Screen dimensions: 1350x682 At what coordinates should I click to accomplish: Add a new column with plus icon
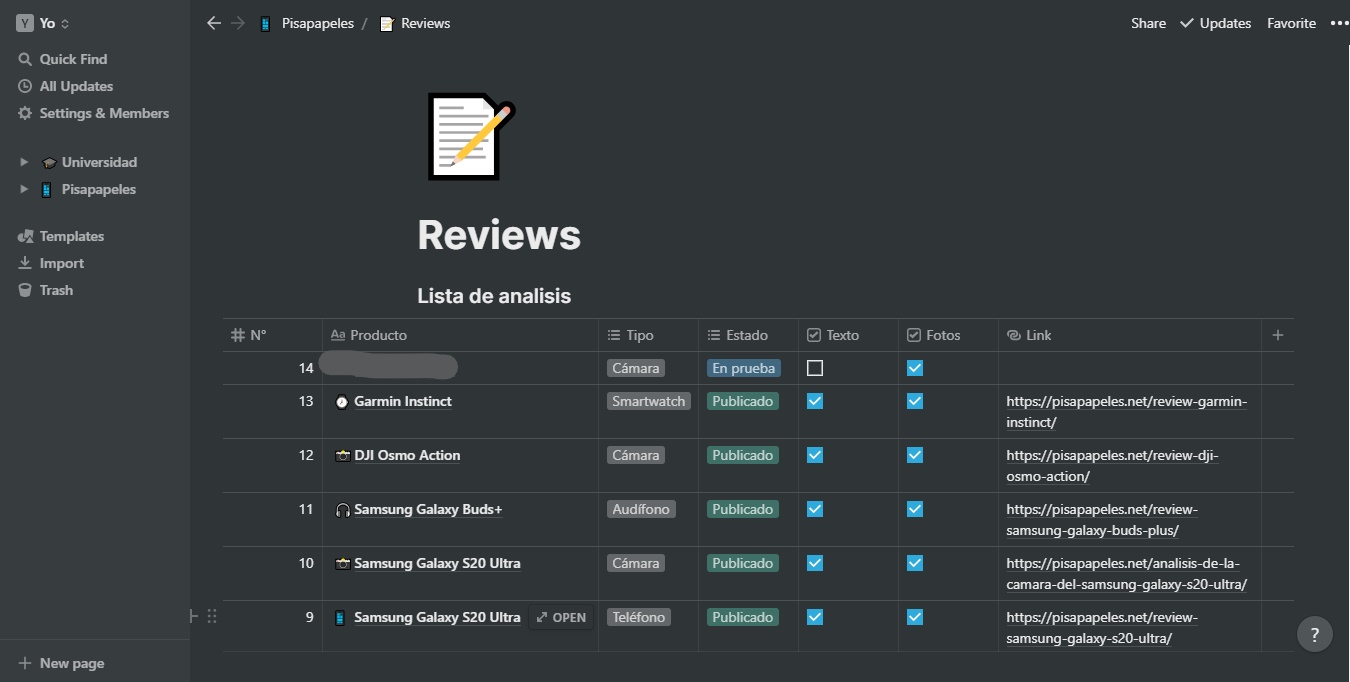[1277, 335]
